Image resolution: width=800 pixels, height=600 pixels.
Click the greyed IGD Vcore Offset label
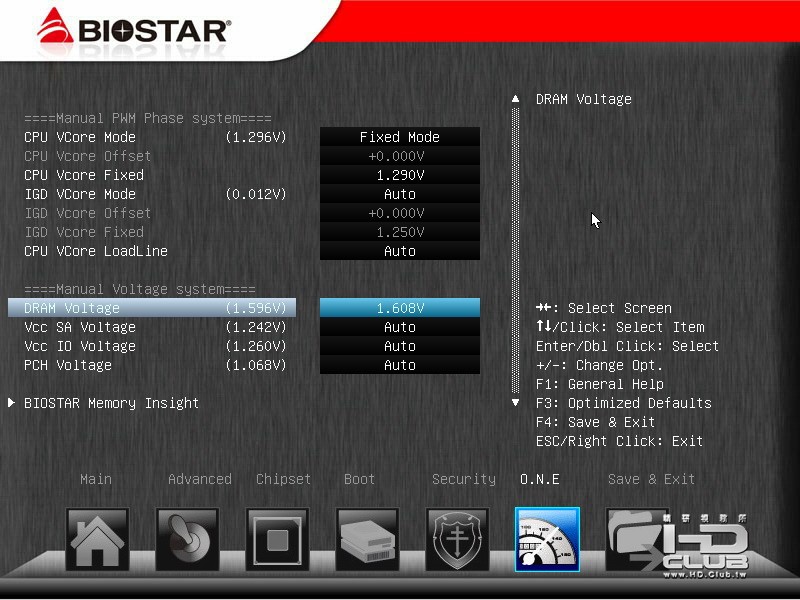tap(88, 213)
